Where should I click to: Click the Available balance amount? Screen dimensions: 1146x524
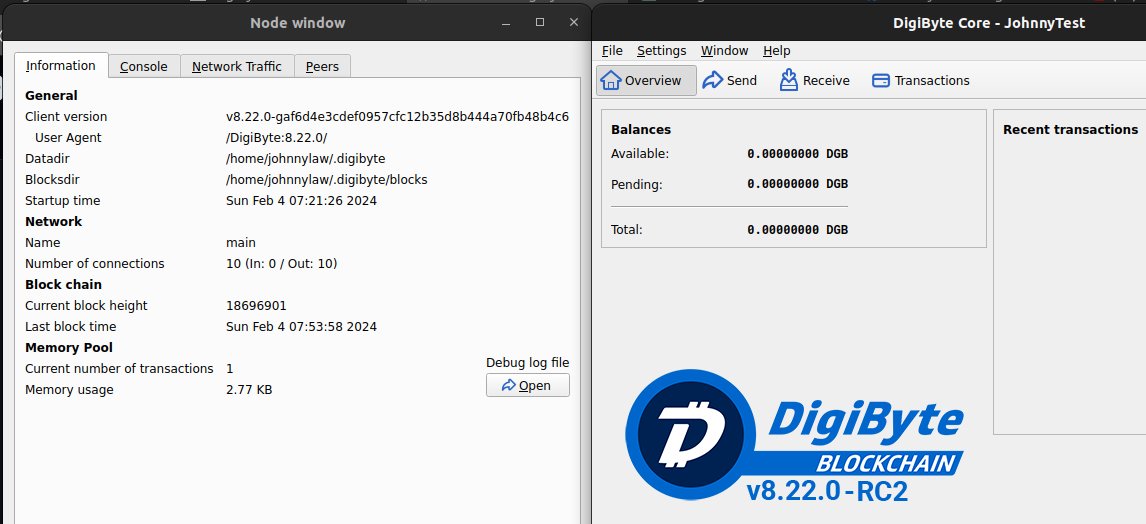(x=797, y=154)
